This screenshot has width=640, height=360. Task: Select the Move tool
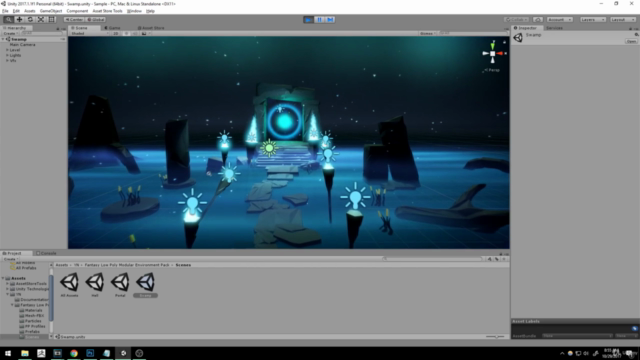pyautogui.click(x=19, y=19)
